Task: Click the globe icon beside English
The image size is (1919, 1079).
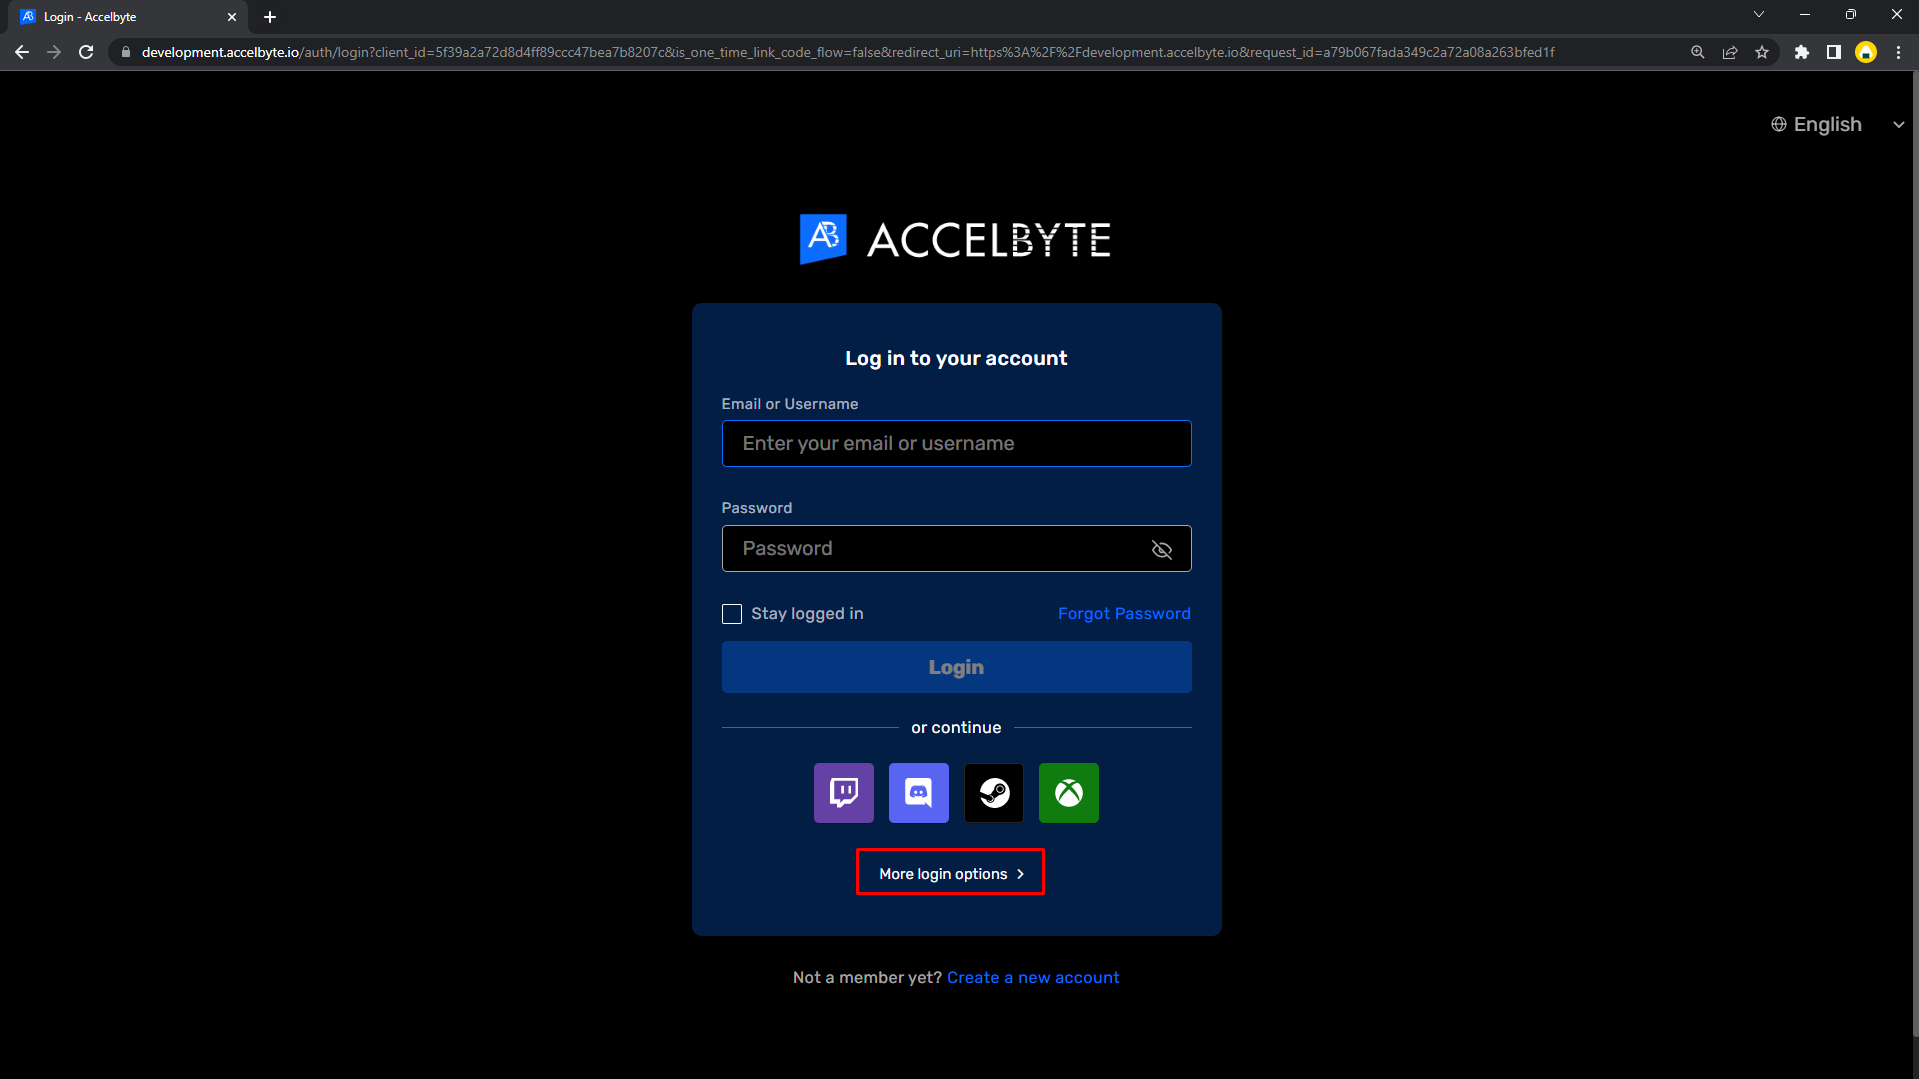Action: point(1778,124)
